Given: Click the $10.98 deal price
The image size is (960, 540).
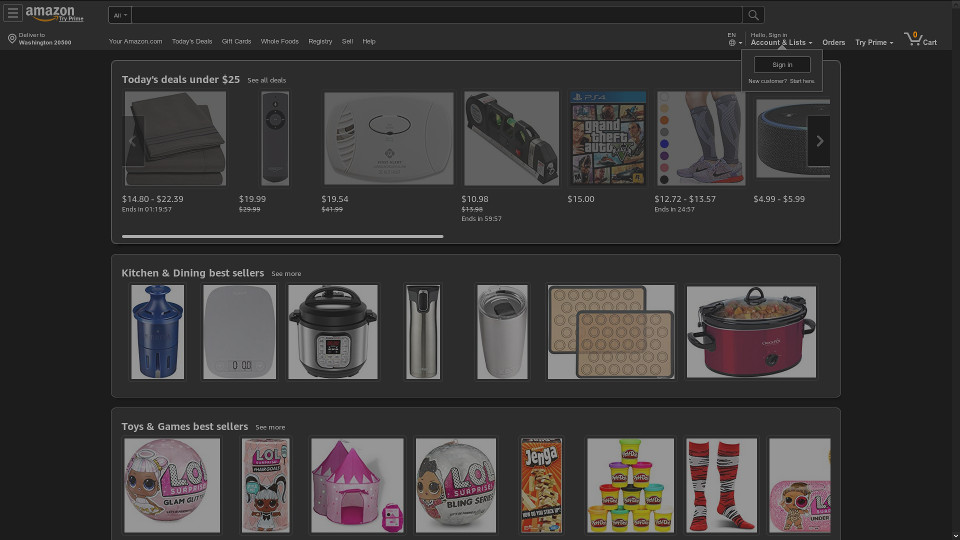Looking at the screenshot, I should (x=475, y=199).
